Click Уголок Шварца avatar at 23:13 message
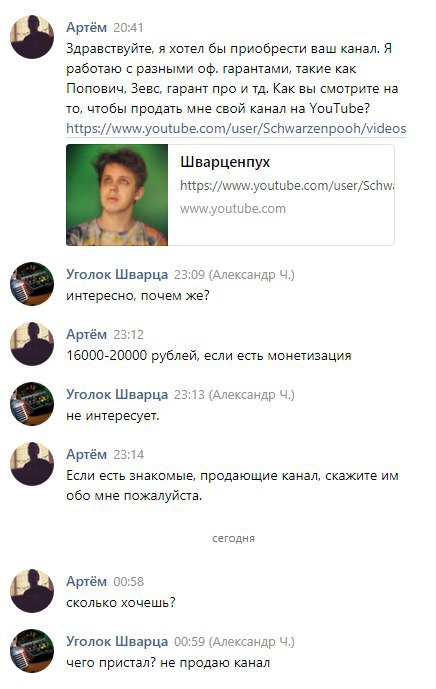The height and width of the screenshot is (689, 436). click(32, 403)
